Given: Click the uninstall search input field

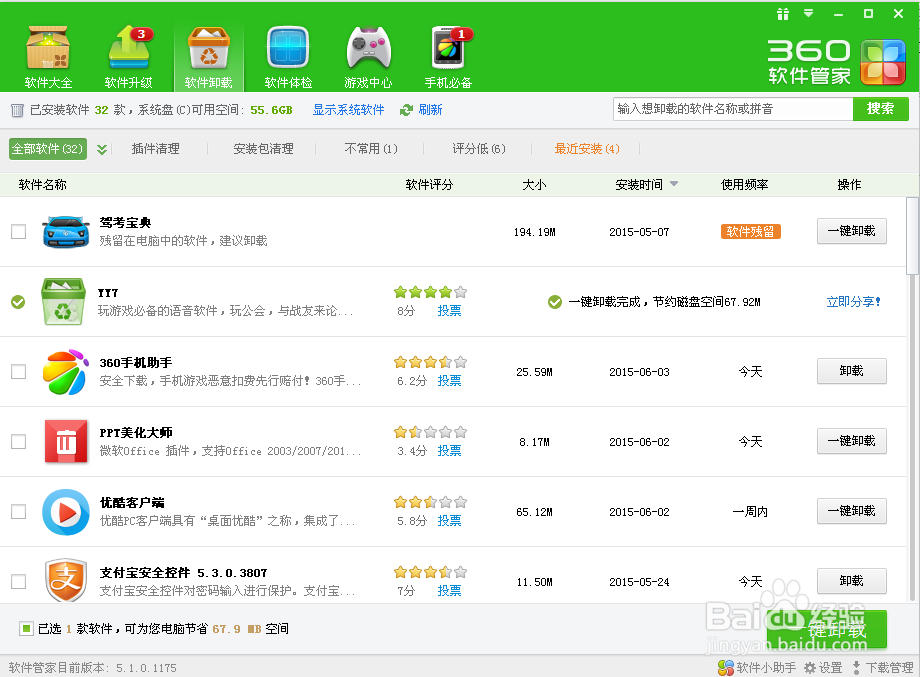Looking at the screenshot, I should pos(733,109).
